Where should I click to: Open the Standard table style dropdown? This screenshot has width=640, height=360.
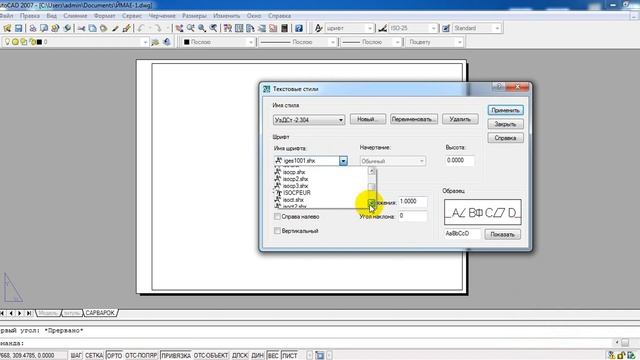tap(497, 28)
